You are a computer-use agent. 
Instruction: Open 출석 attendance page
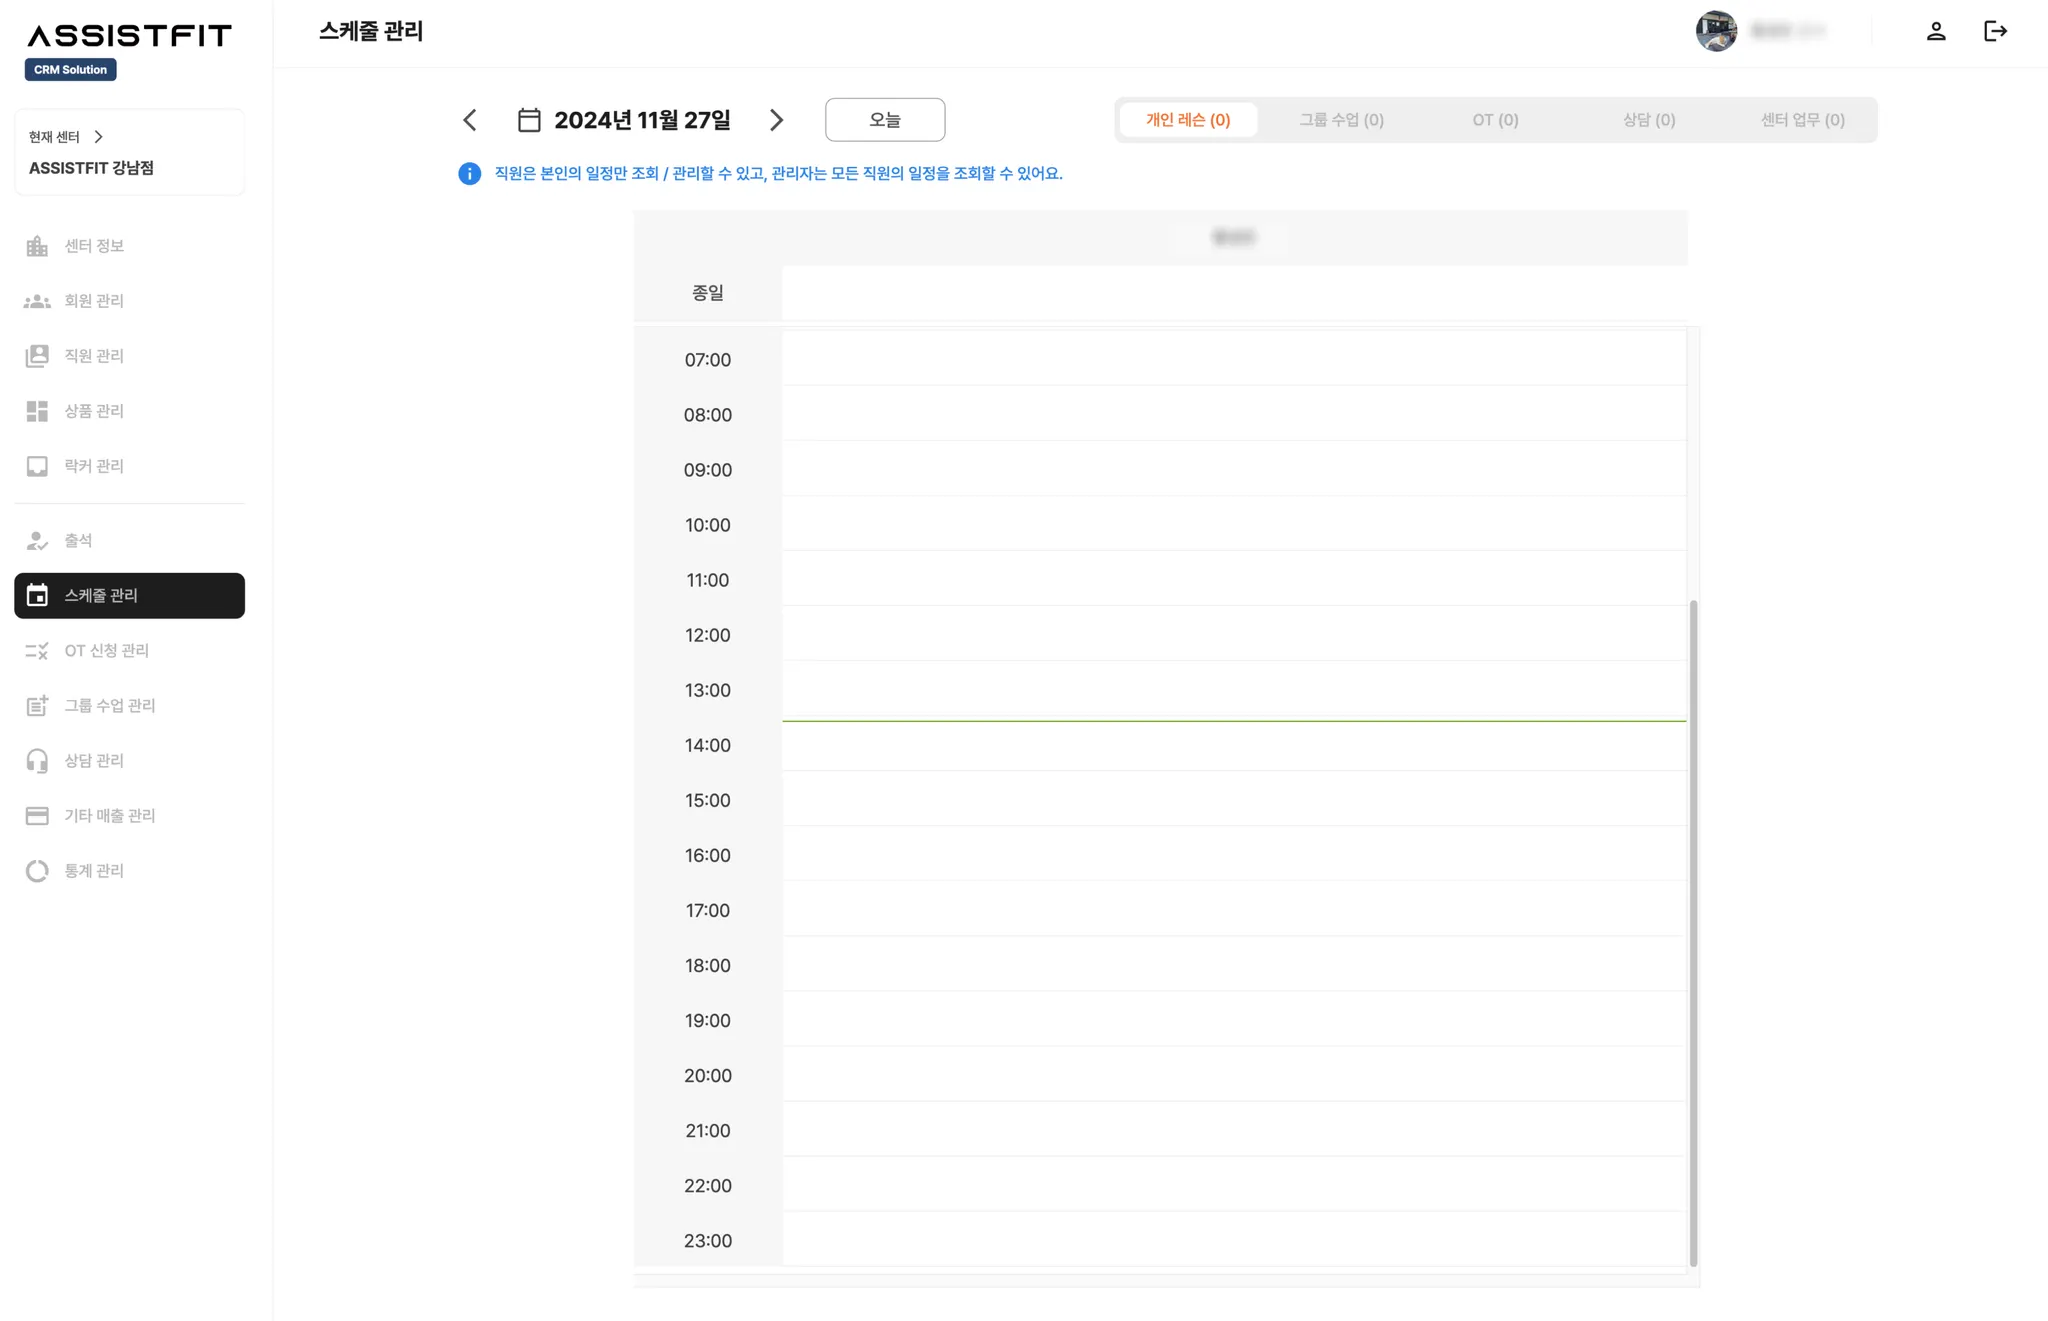[78, 541]
